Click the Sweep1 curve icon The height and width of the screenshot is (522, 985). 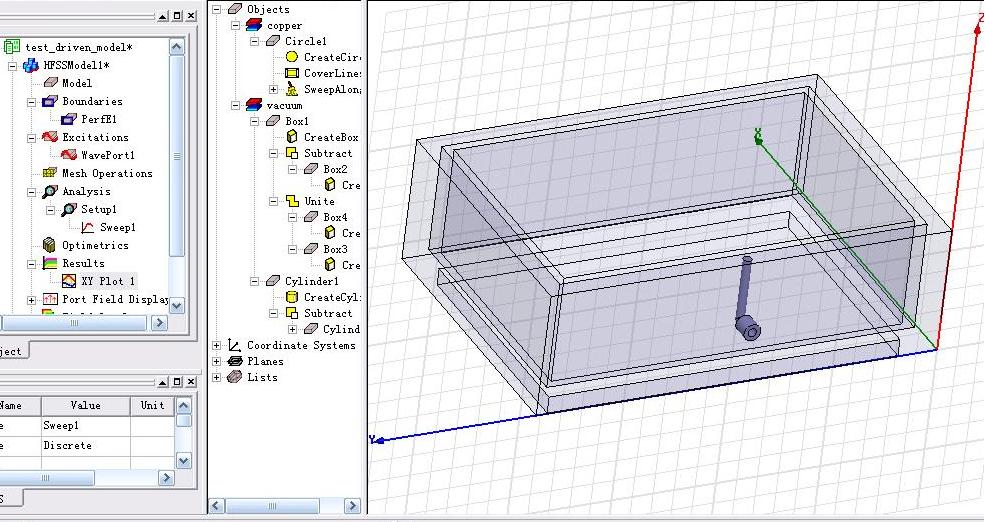[x=89, y=227]
